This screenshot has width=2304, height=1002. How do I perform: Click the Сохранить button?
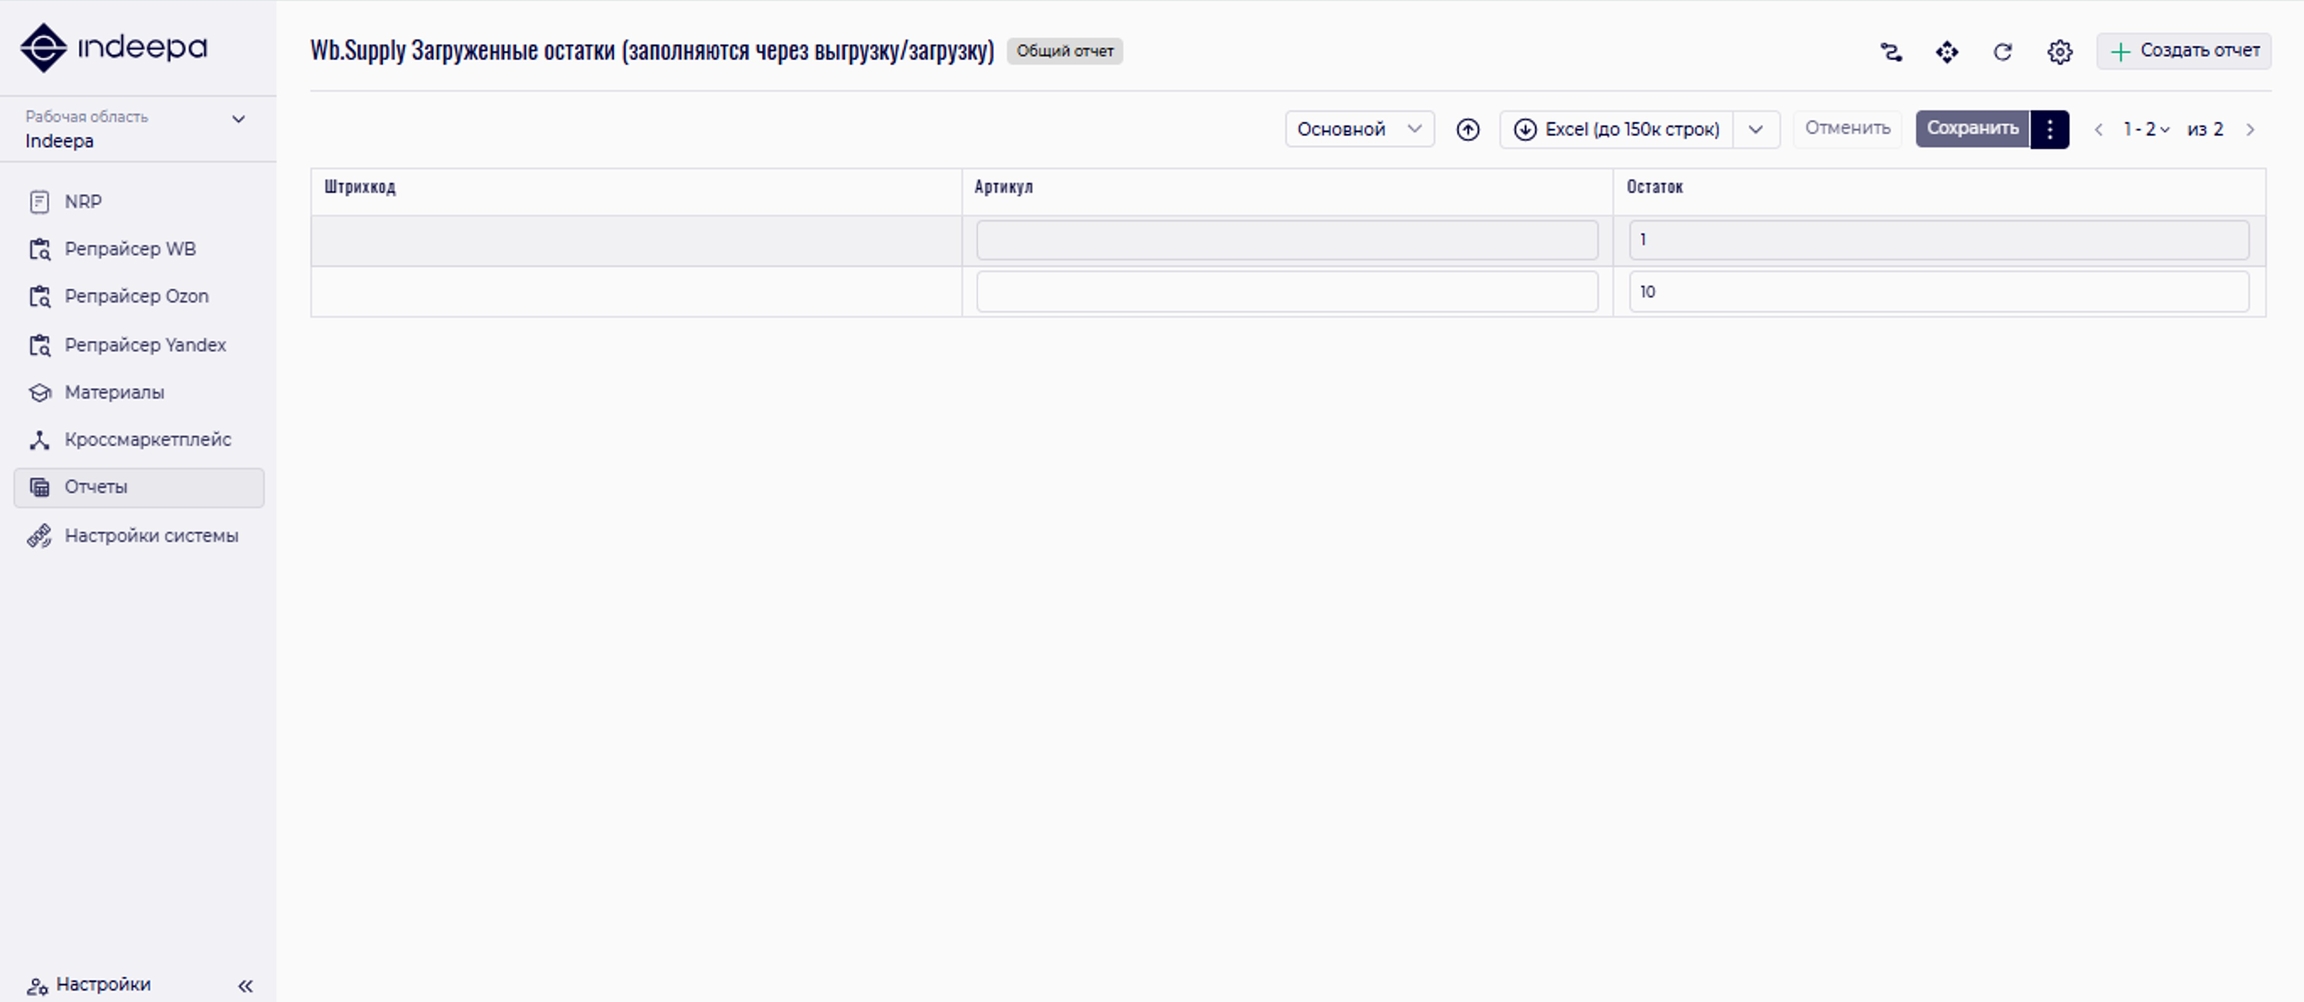click(x=1971, y=129)
